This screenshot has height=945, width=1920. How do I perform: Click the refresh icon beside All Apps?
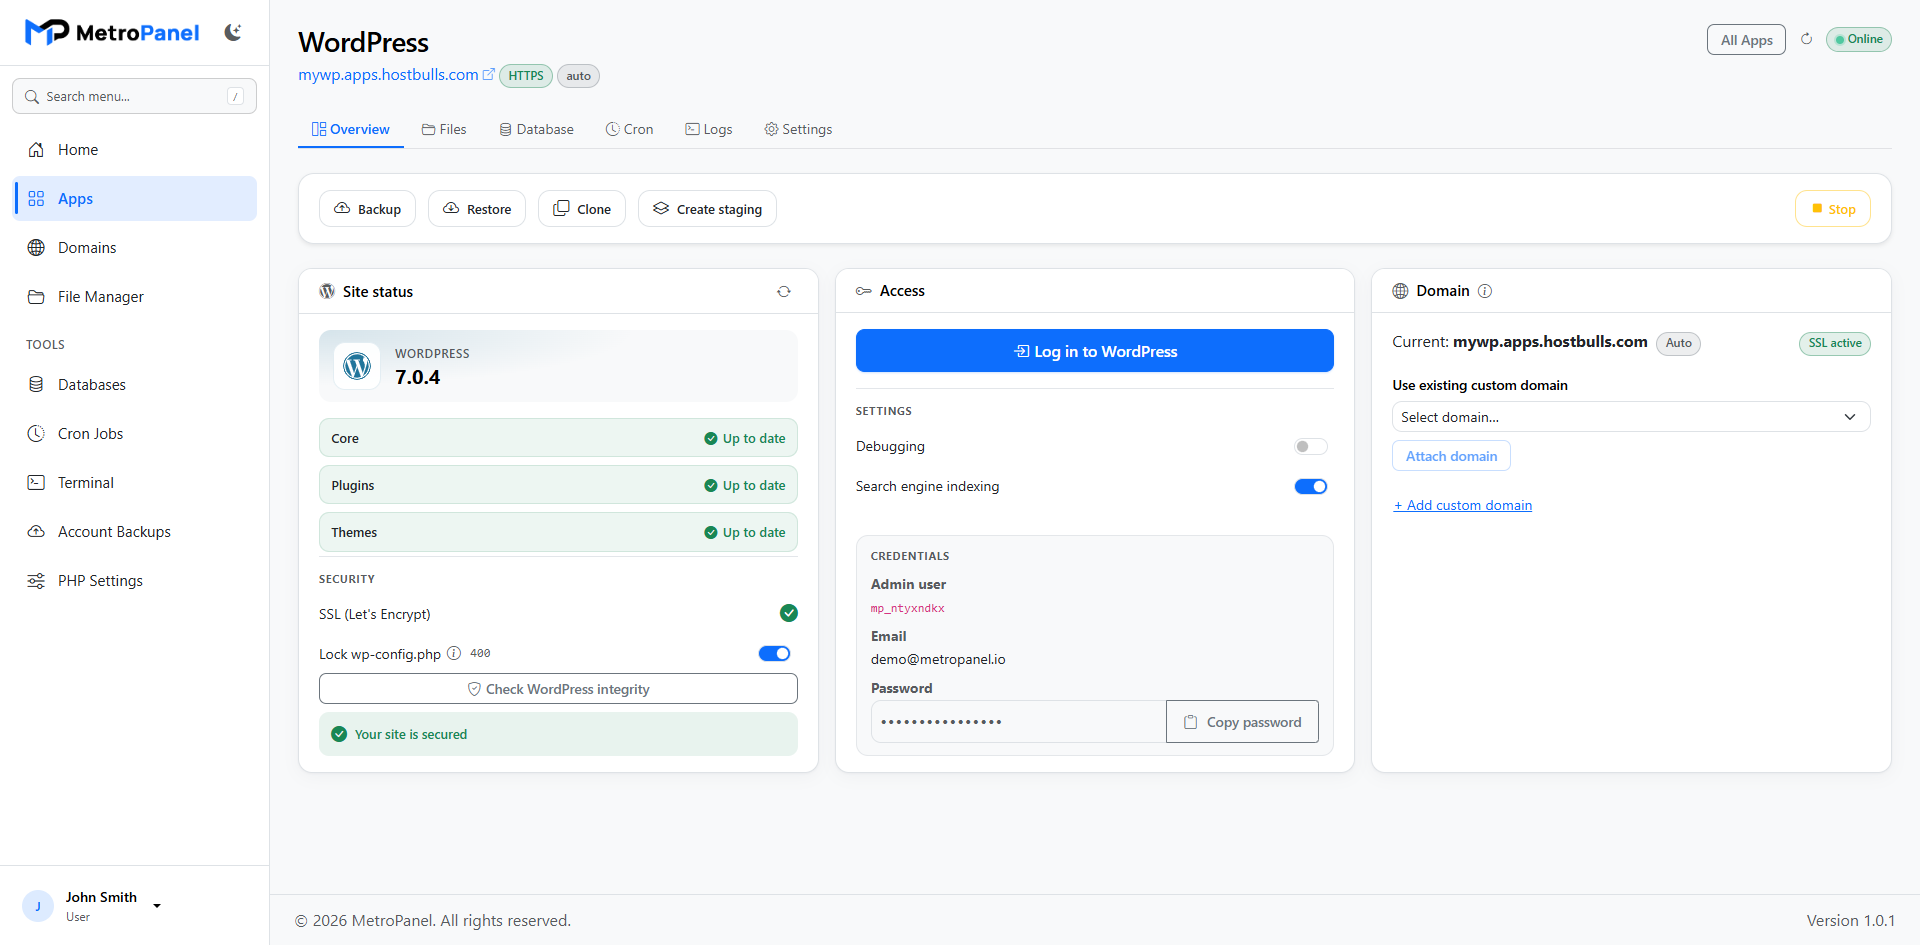pos(1806,39)
